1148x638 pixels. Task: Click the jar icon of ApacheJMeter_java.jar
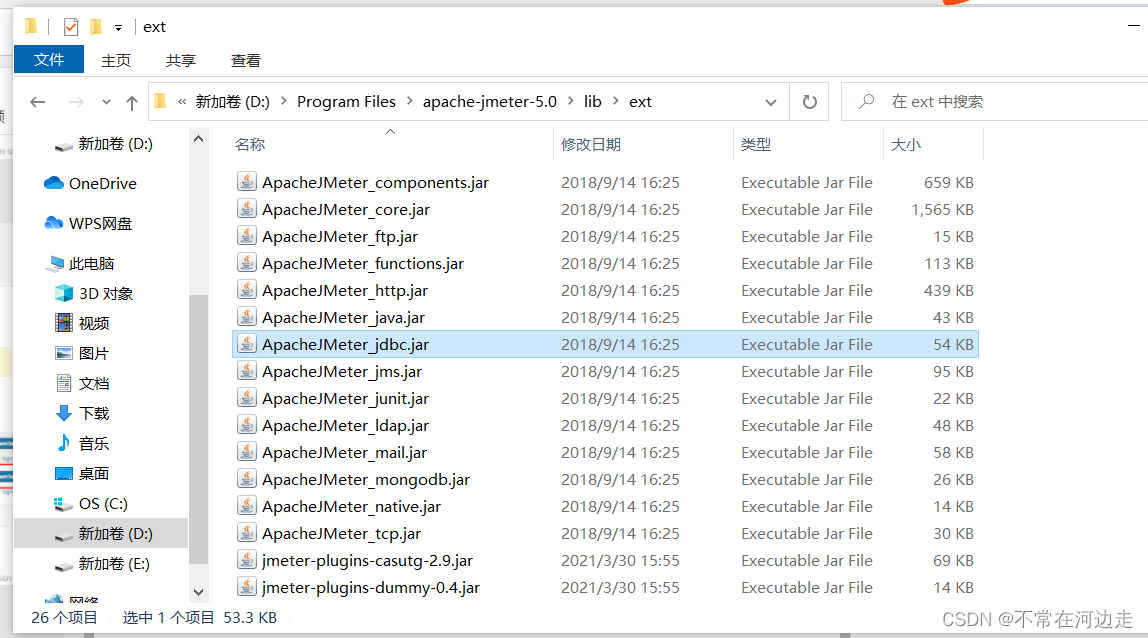247,317
